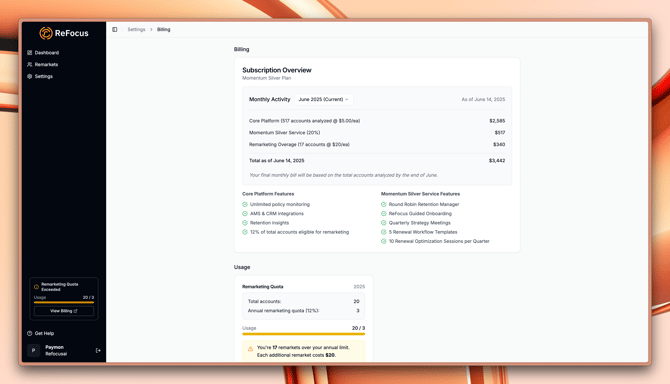The height and width of the screenshot is (384, 670).
Task: Click the Remarketing Quota Exceeded warning icon
Action: click(x=36, y=287)
